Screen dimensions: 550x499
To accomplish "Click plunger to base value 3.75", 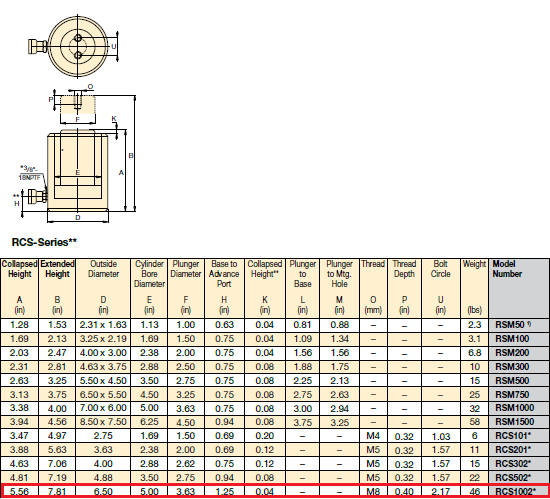I will [x=303, y=423].
